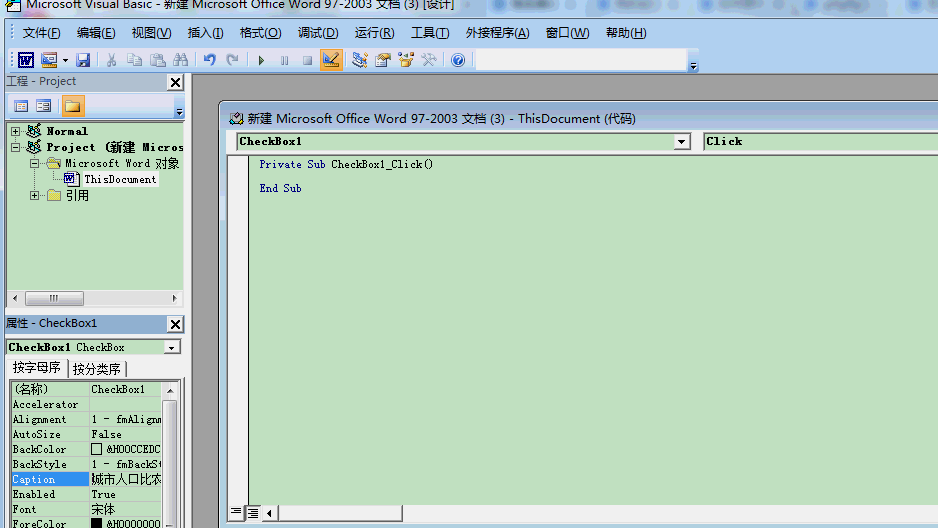Viewport: 938px width, 528px height.
Task: Click the Copy icon
Action: [x=135, y=60]
